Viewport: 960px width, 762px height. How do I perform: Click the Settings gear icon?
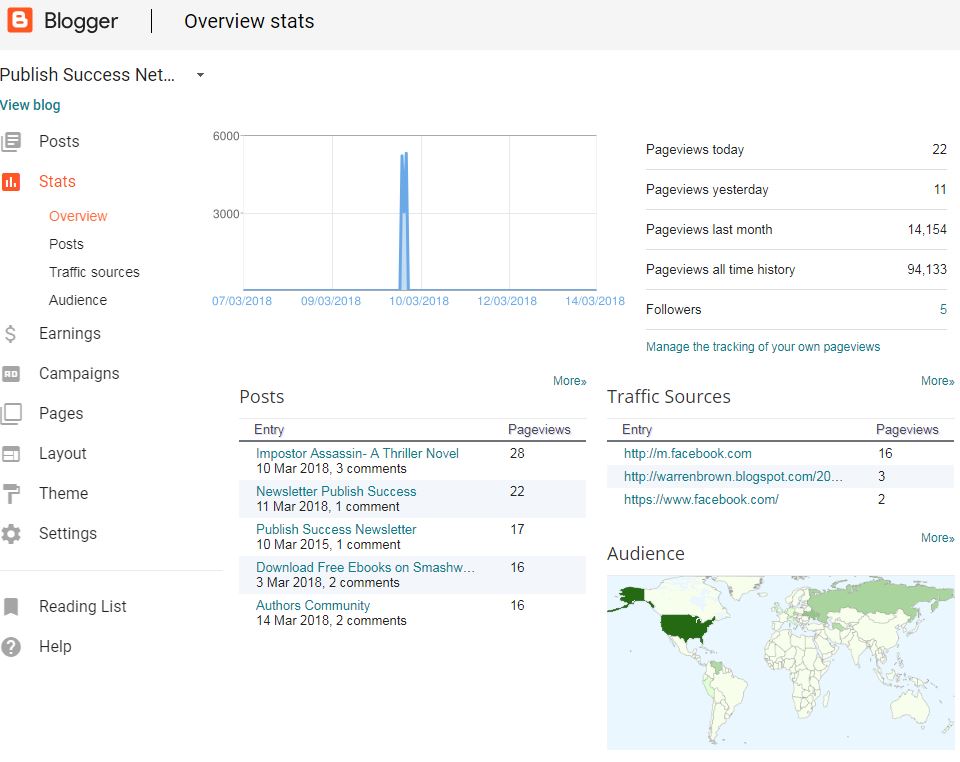pos(11,534)
